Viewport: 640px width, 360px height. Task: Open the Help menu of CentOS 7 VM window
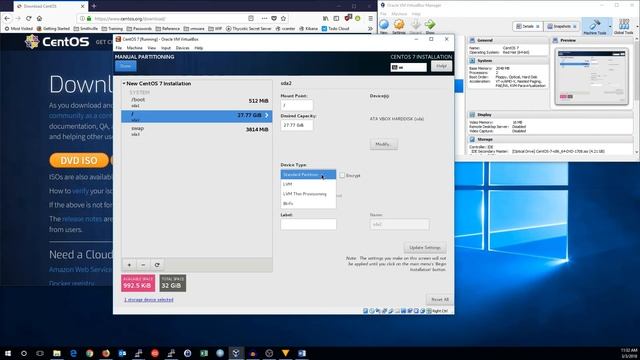[x=199, y=48]
